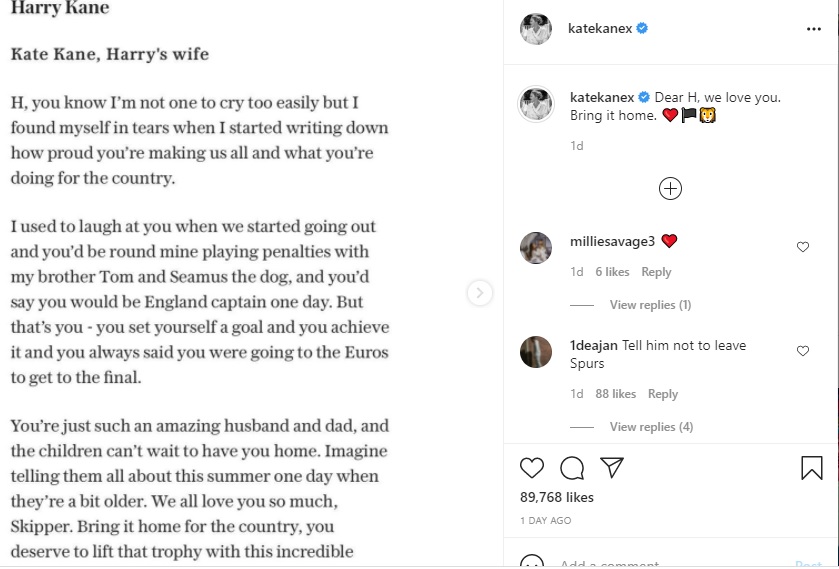839x569 pixels.
Task: Open emoji picker in comment box
Action: (532, 563)
